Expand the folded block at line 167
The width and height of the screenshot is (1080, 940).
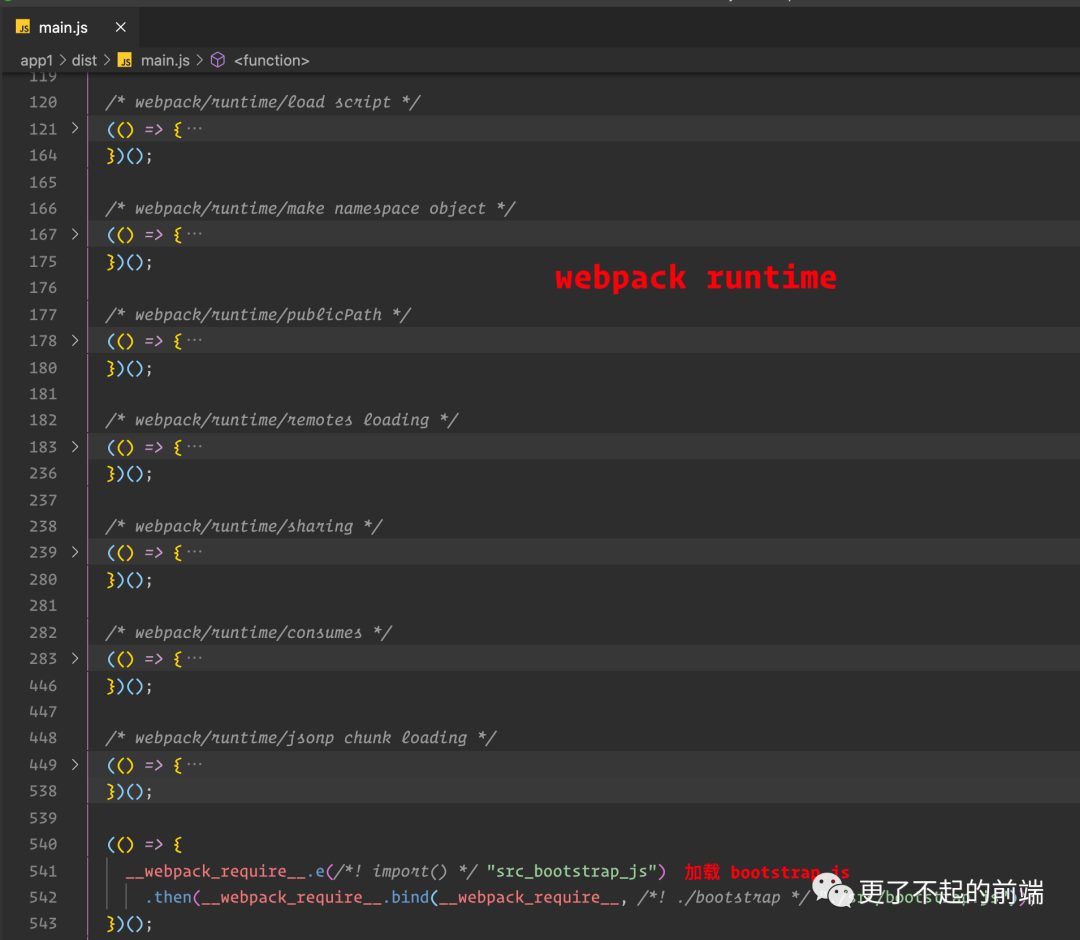(75, 234)
